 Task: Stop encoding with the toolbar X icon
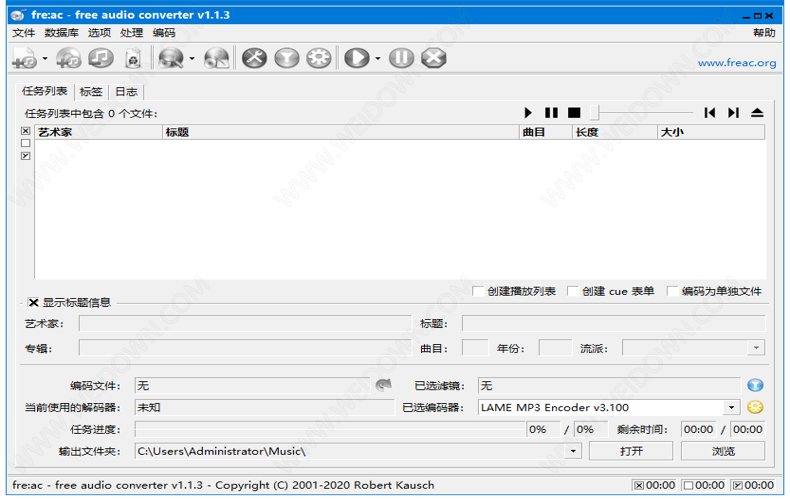(x=433, y=59)
